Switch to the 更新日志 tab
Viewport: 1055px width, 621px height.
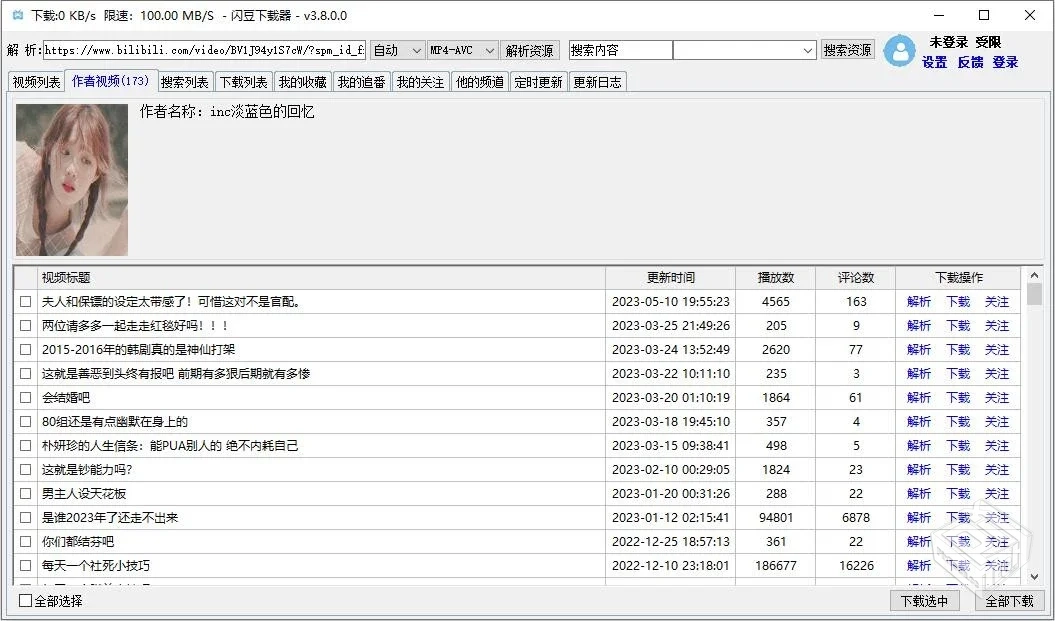point(598,82)
